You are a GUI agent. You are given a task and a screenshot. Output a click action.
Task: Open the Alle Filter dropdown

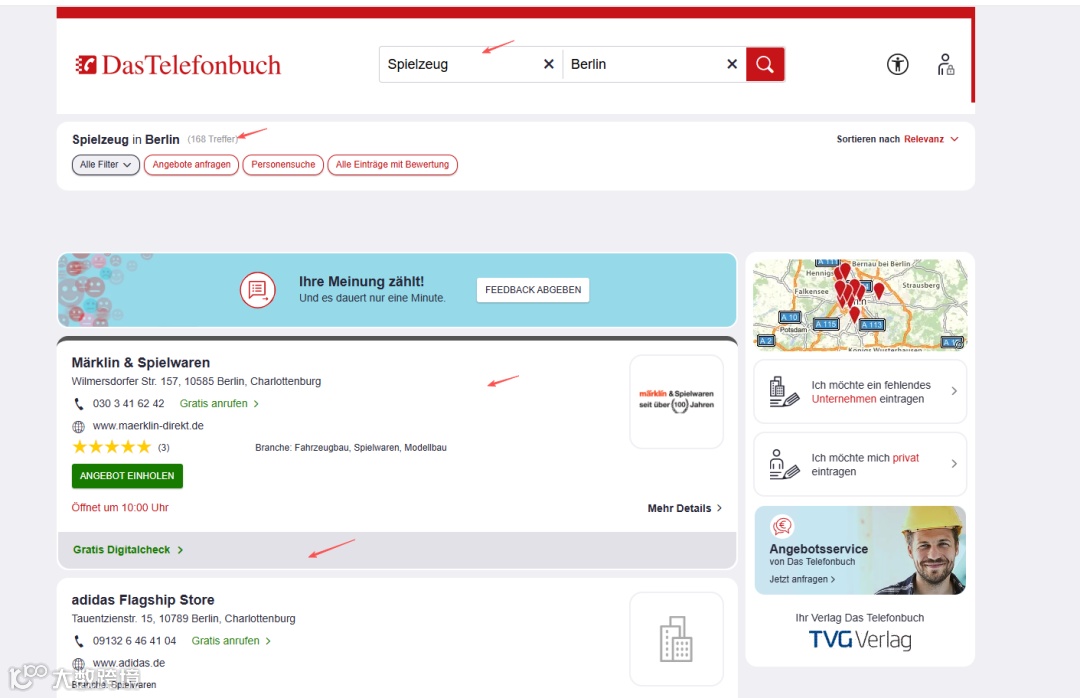105,165
